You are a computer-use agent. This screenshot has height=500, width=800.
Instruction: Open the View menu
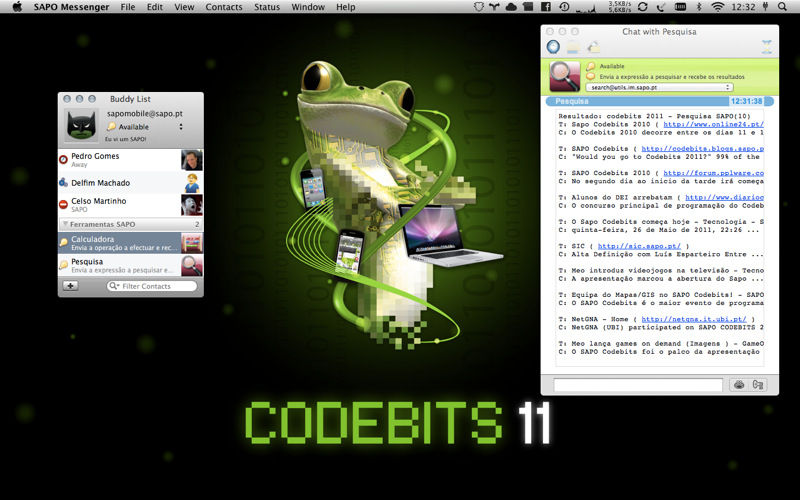pos(184,7)
